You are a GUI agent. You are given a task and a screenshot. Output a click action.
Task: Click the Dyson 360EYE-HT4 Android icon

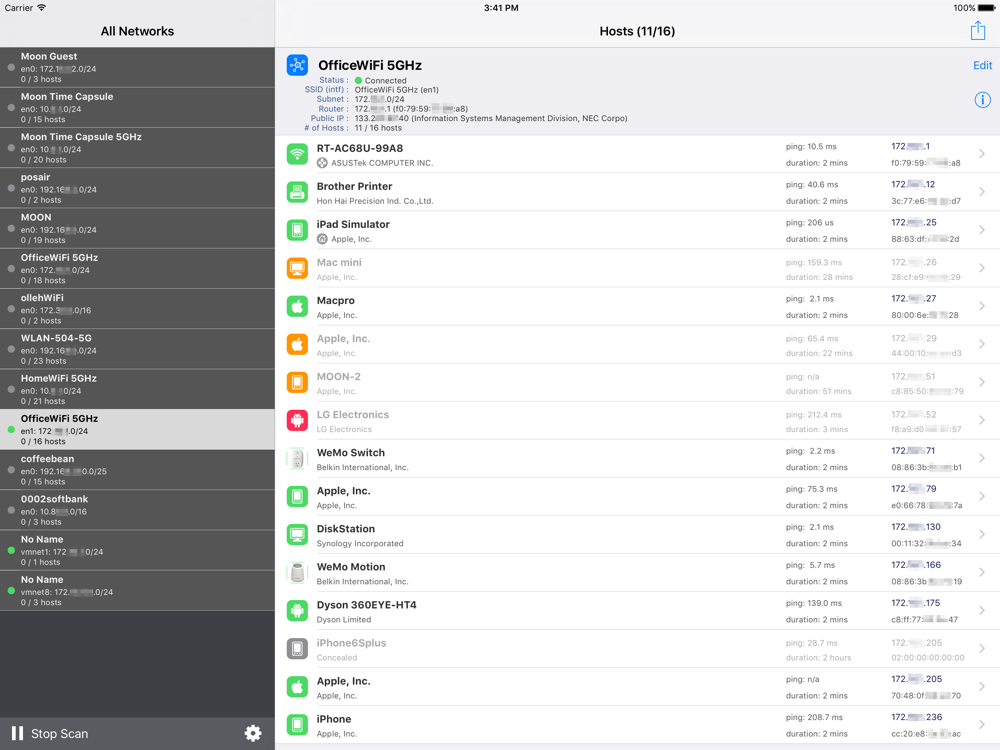point(297,611)
